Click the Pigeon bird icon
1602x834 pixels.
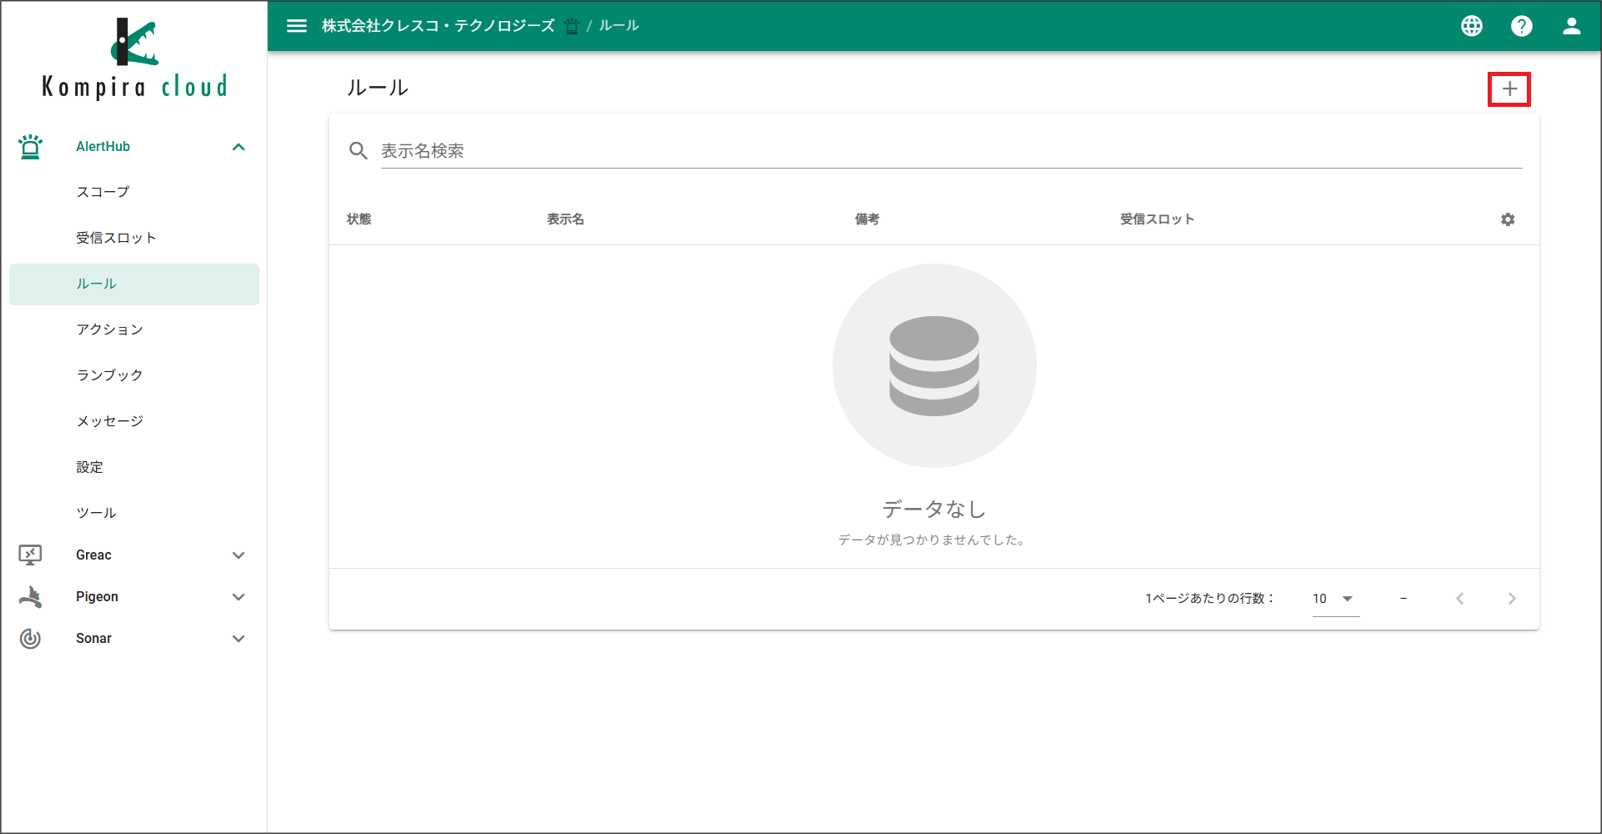[x=30, y=597]
